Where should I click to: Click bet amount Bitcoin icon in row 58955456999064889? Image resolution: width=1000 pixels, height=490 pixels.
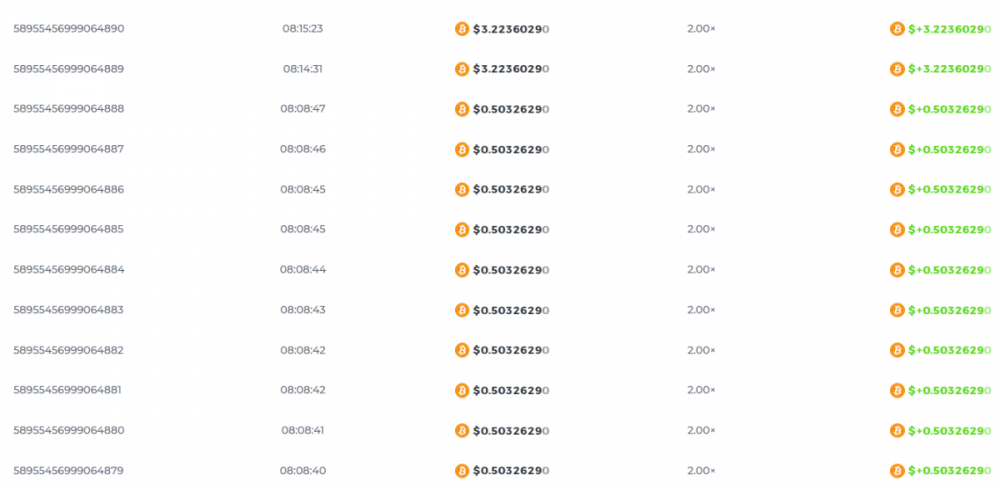462,69
